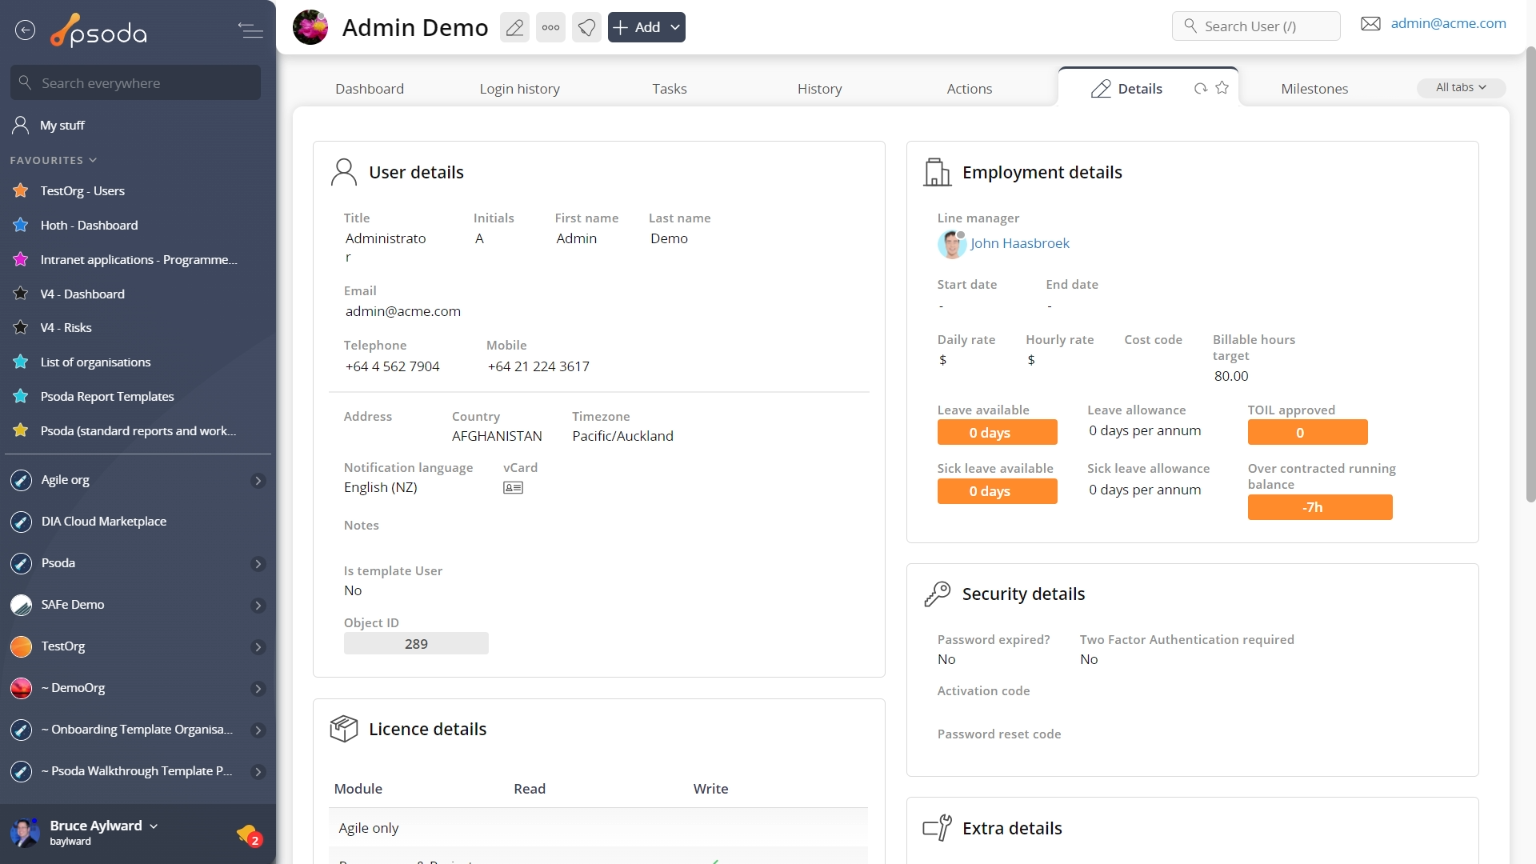Open Psoda (standard reports and work... favourite

tap(138, 431)
